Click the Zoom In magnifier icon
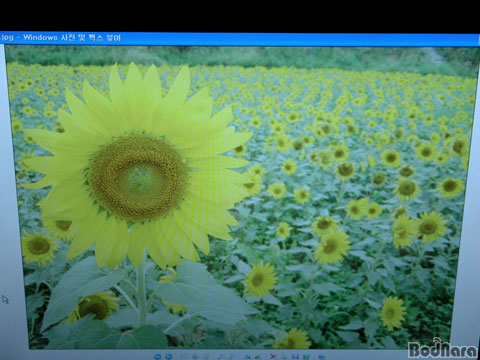The height and width of the screenshot is (360, 480). [221, 356]
